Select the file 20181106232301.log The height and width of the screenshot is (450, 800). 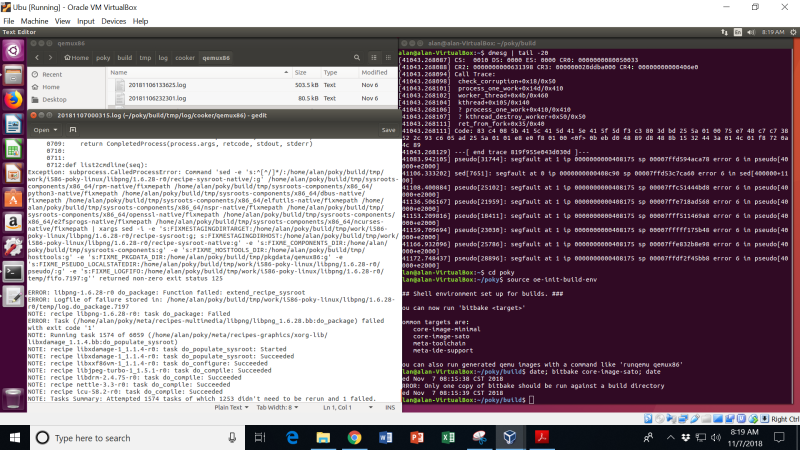(x=157, y=98)
